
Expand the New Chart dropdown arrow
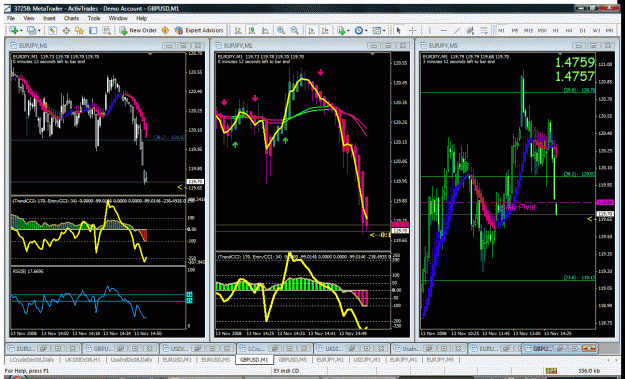click(21, 31)
